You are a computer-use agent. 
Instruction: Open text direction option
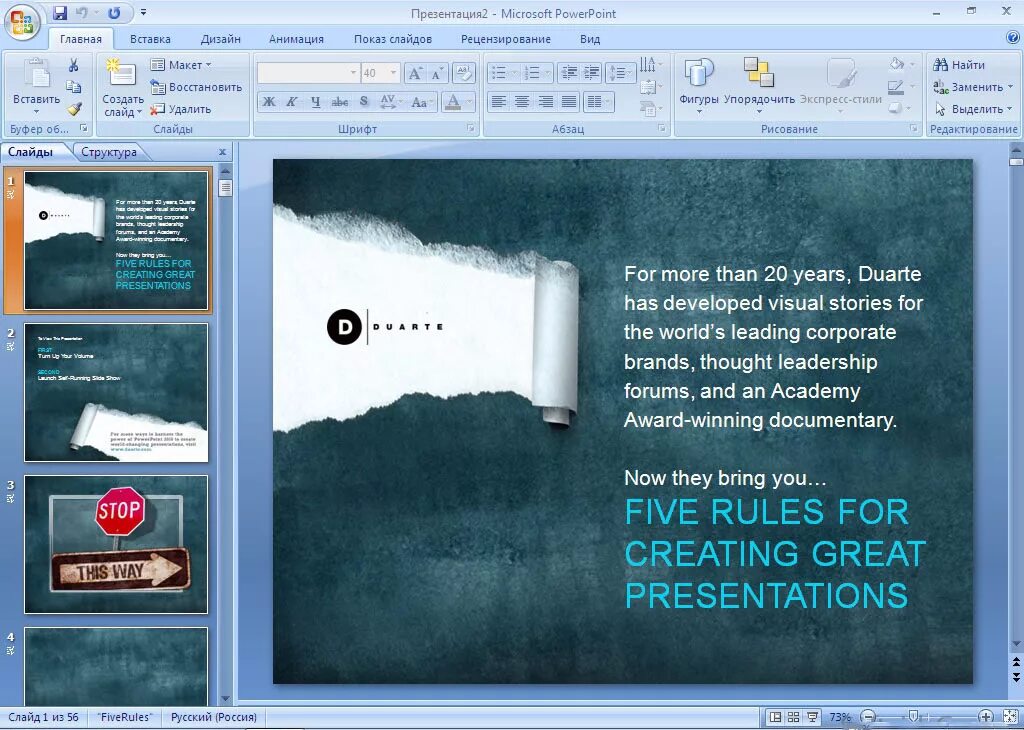click(x=650, y=65)
